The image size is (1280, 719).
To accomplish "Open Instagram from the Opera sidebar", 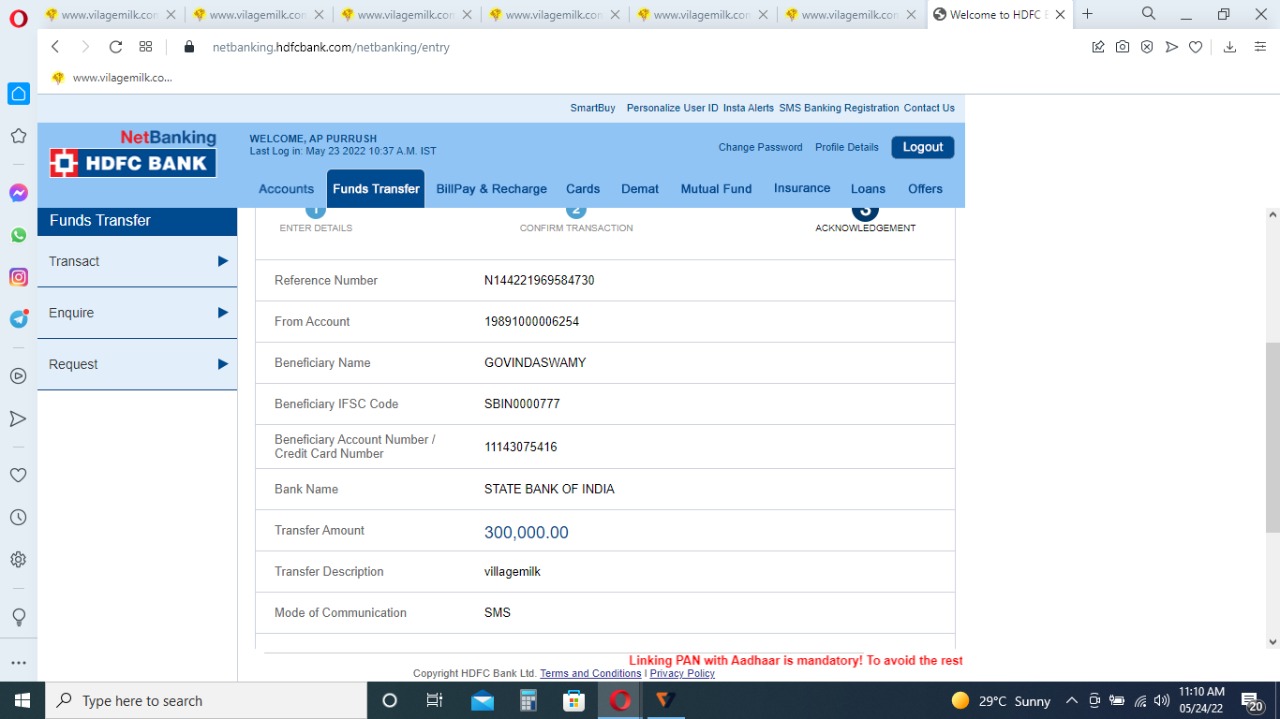I will [18, 277].
